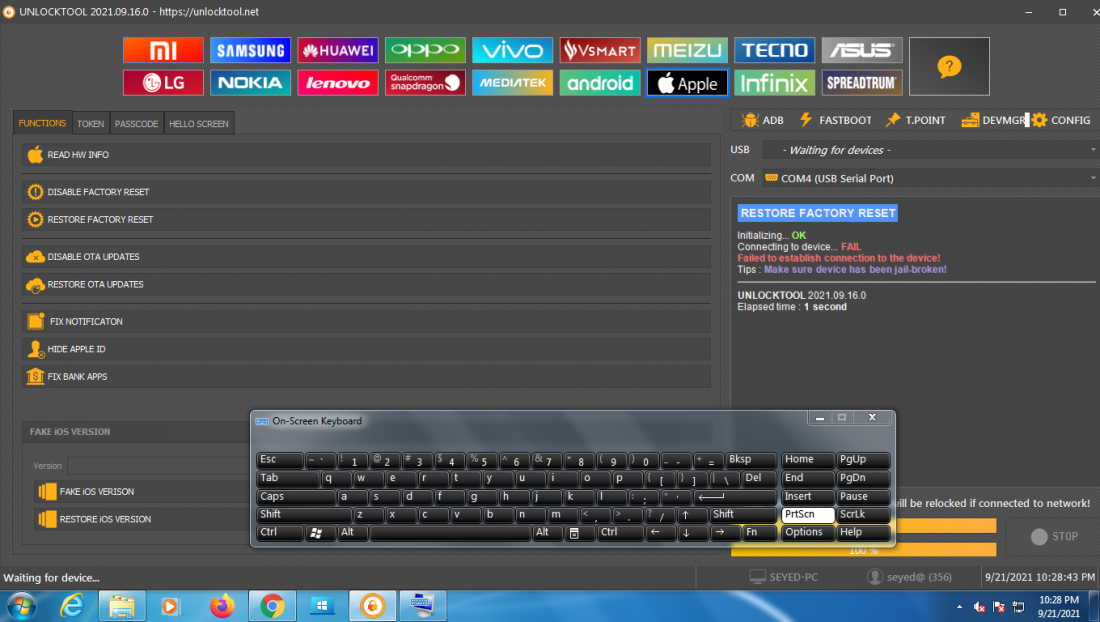
Task: Click RESTORE FACTORY RESET function button
Action: [x=366, y=219]
